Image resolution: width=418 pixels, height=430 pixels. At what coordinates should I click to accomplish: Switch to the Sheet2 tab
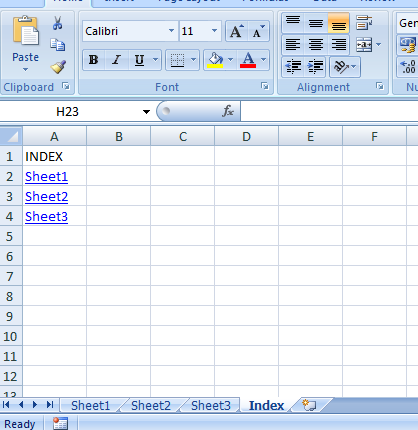151,405
